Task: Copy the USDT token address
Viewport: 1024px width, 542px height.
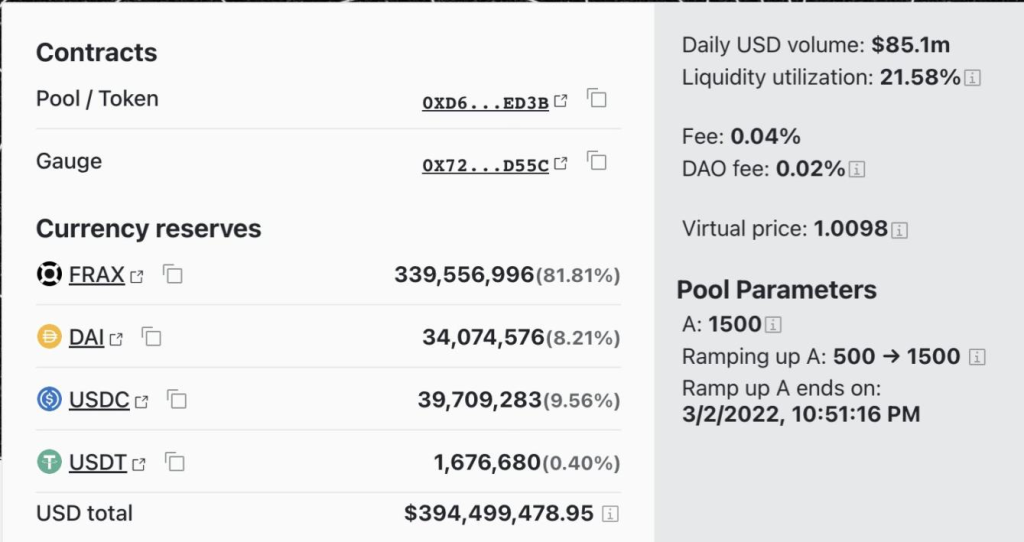Action: pyautogui.click(x=174, y=462)
